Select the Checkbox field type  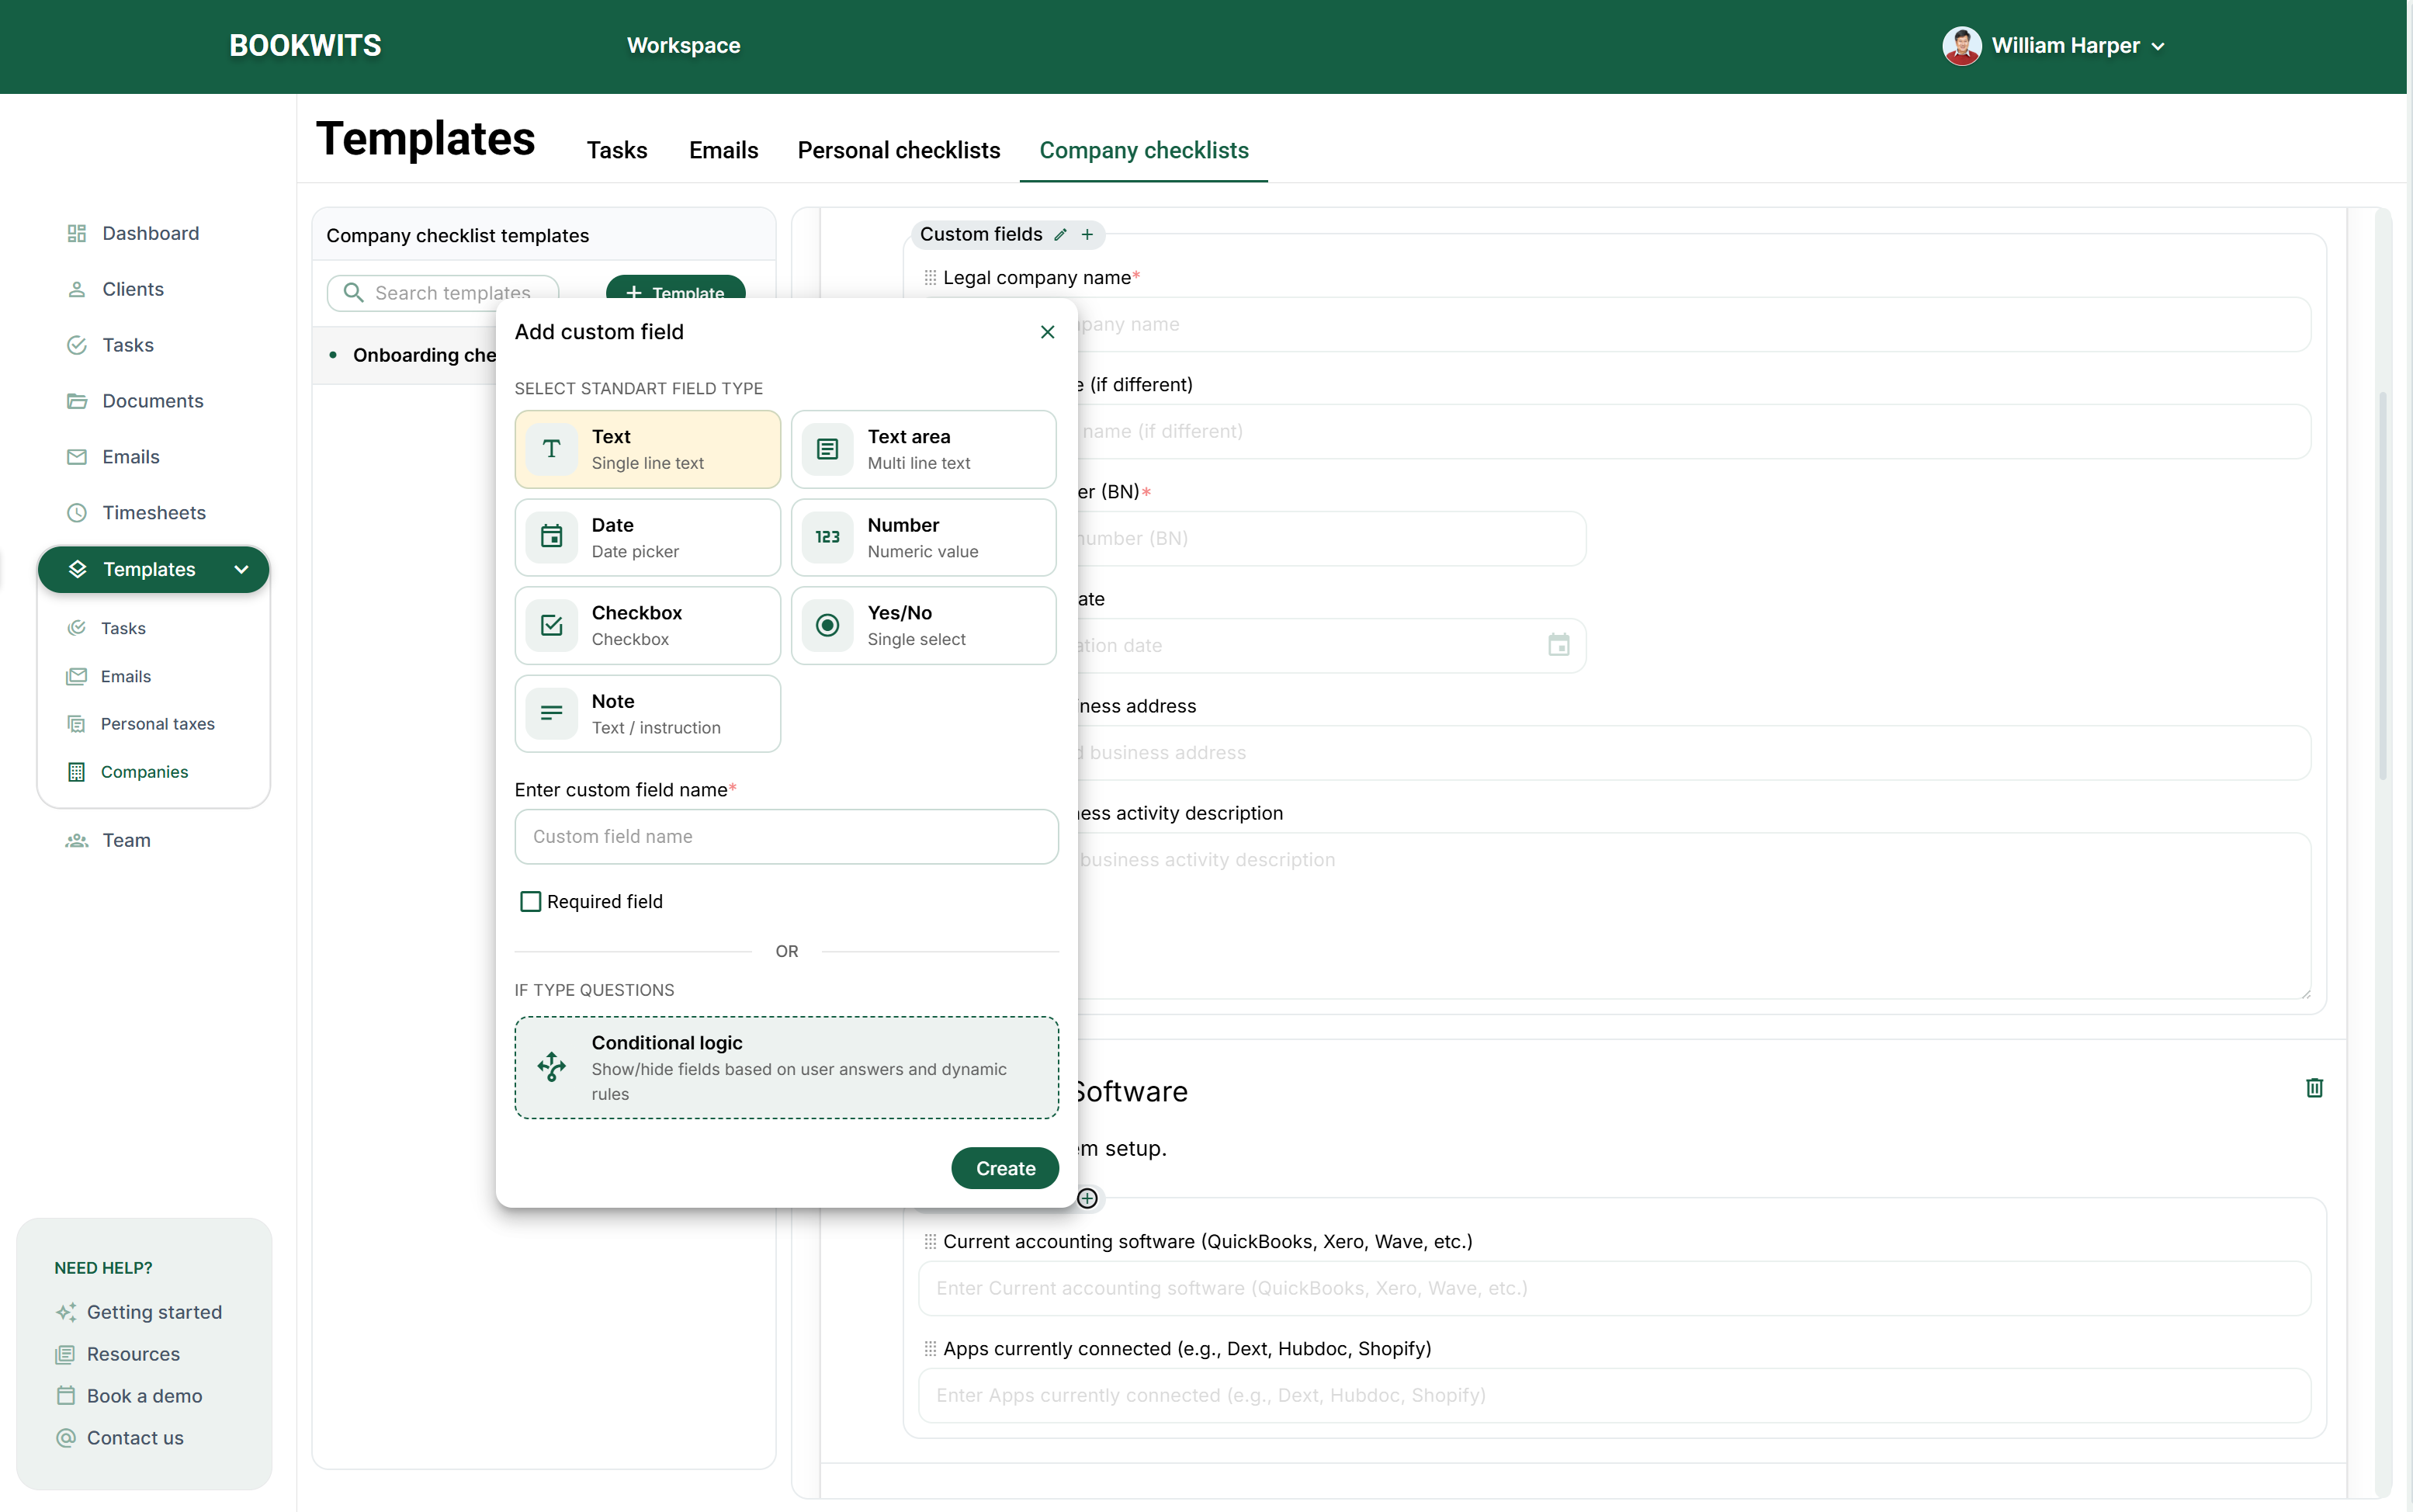click(x=647, y=625)
